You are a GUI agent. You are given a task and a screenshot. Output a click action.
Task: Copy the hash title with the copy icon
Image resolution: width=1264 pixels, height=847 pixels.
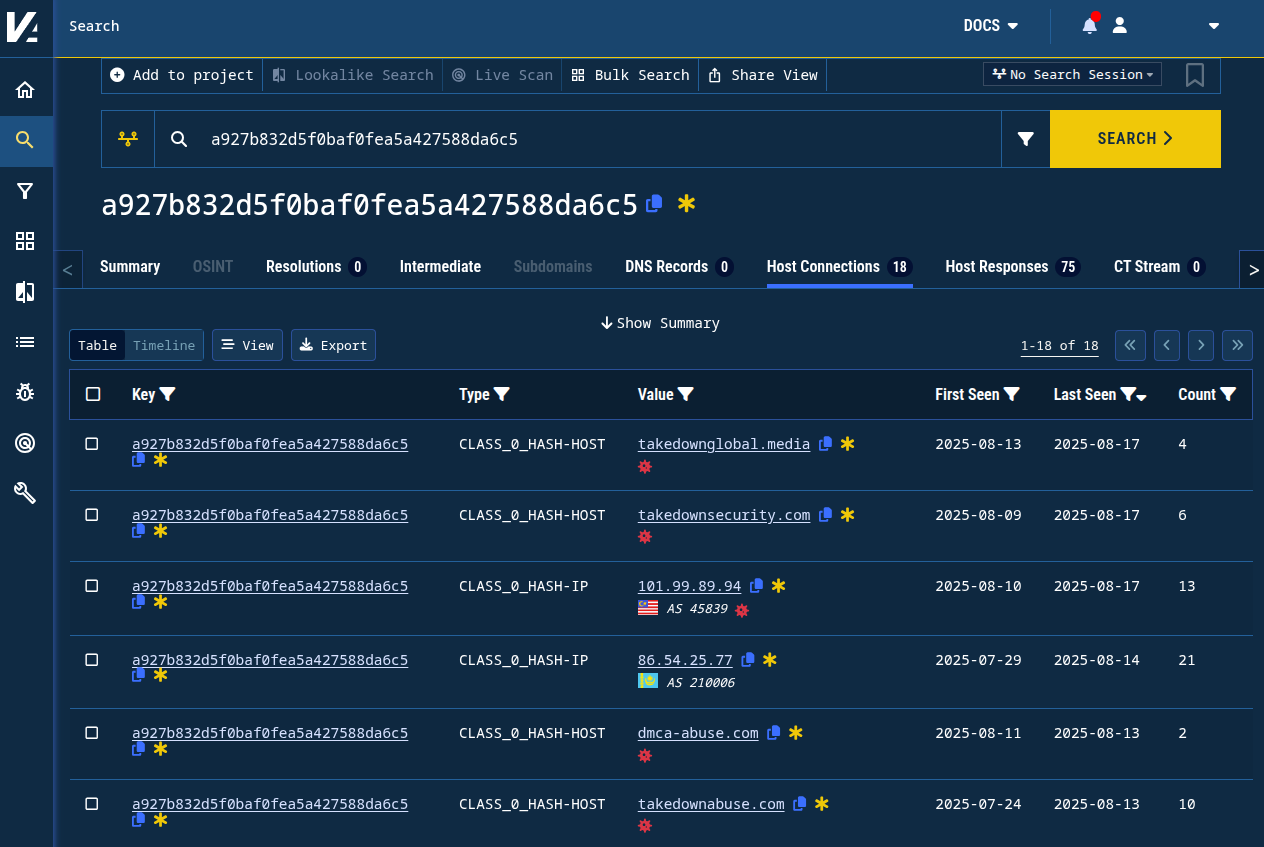coord(654,204)
